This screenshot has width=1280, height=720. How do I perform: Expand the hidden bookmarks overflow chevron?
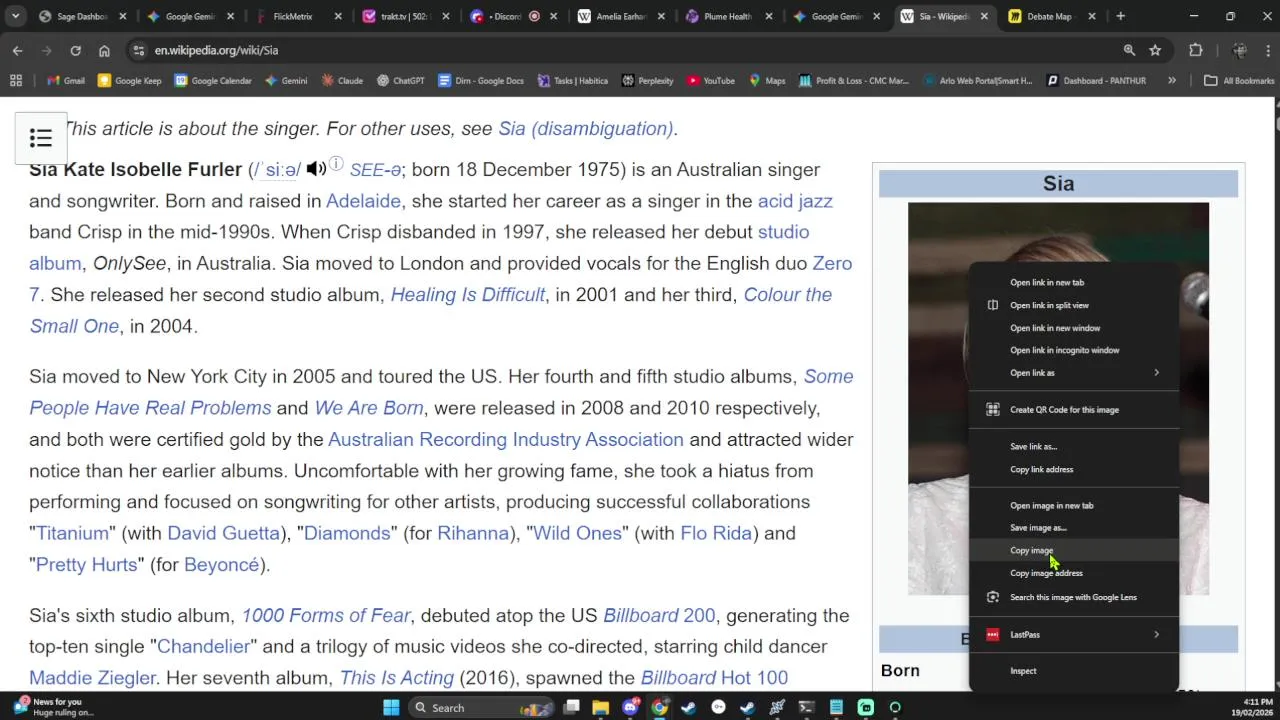coord(1172,81)
